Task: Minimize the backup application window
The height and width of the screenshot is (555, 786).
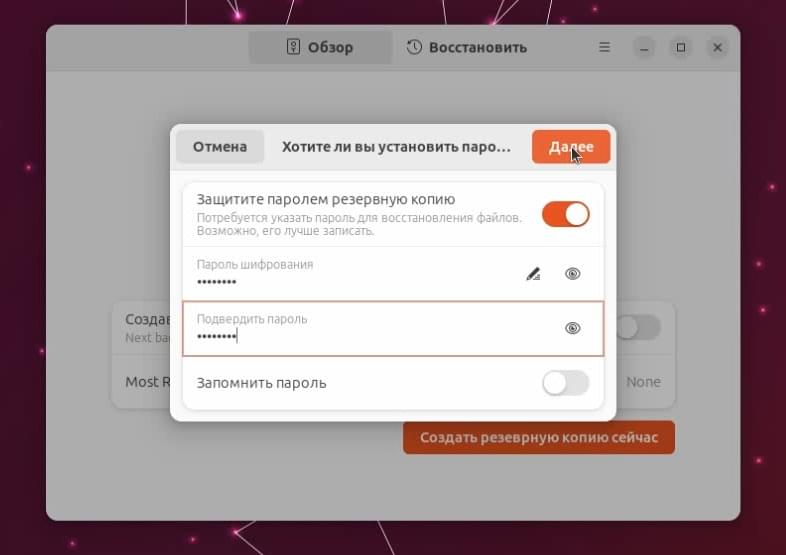Action: point(644,48)
